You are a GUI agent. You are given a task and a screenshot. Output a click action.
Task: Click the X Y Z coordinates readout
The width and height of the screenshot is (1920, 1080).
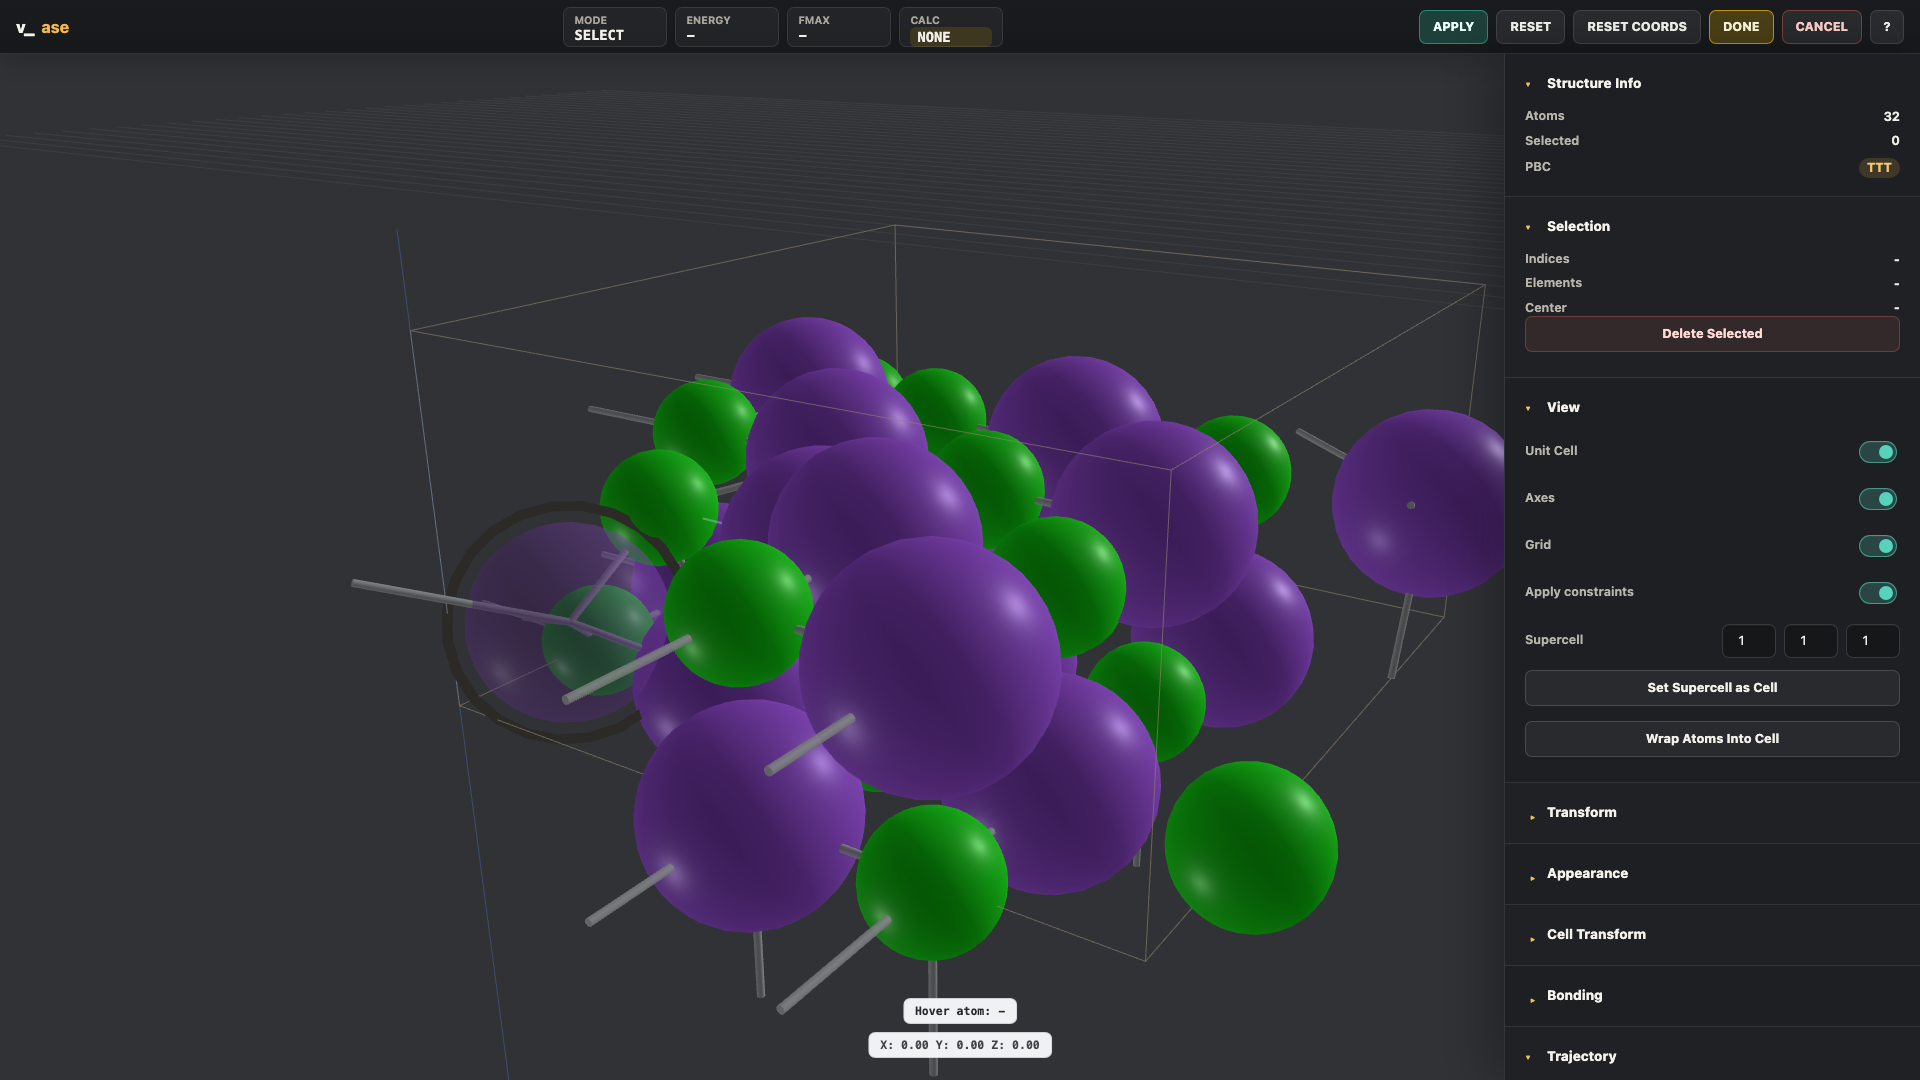(960, 1046)
